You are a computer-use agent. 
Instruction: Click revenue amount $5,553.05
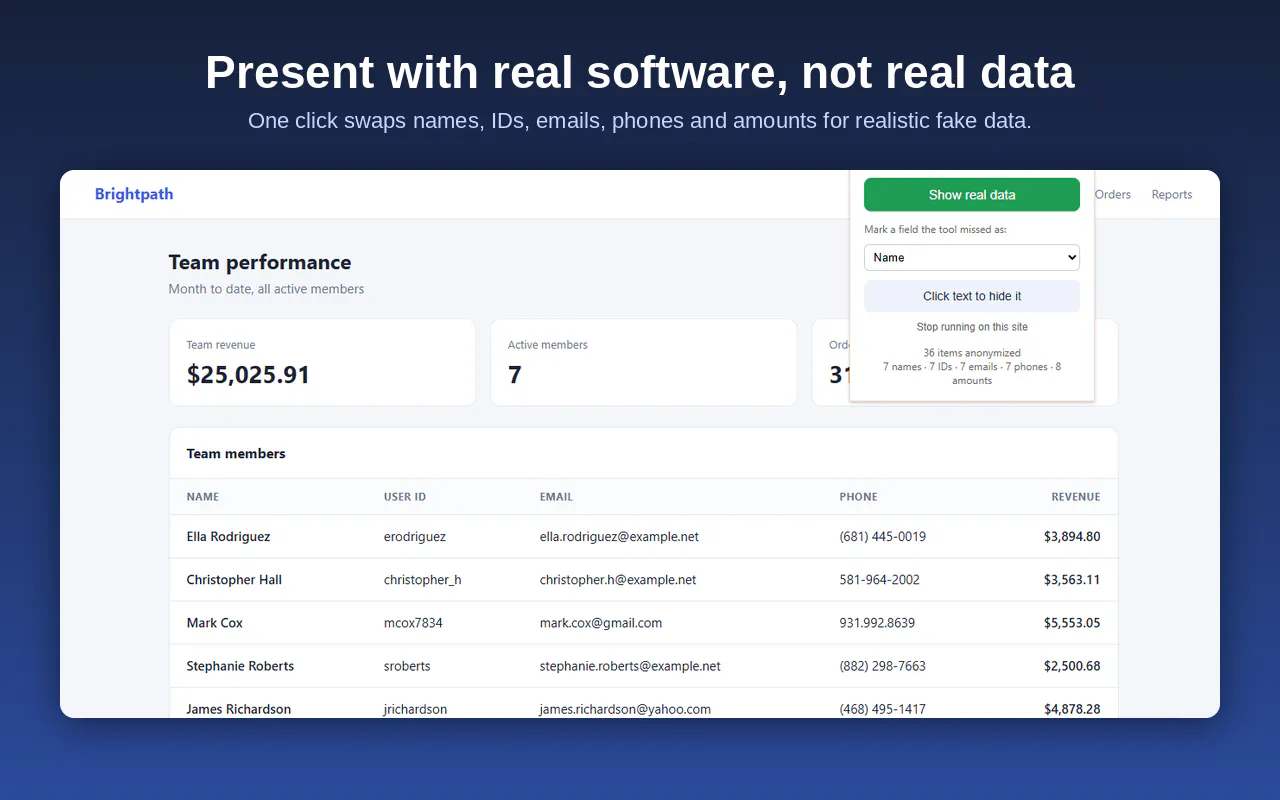(x=1072, y=623)
